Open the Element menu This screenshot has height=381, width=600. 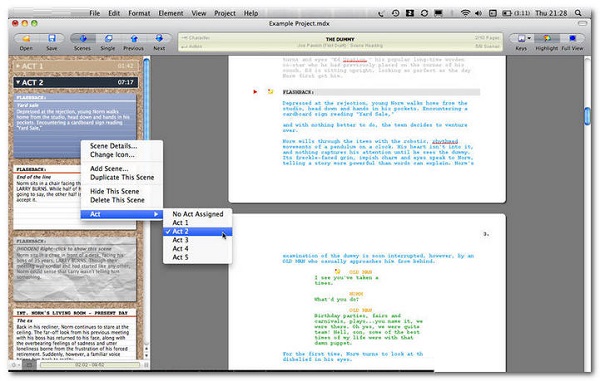tap(171, 13)
